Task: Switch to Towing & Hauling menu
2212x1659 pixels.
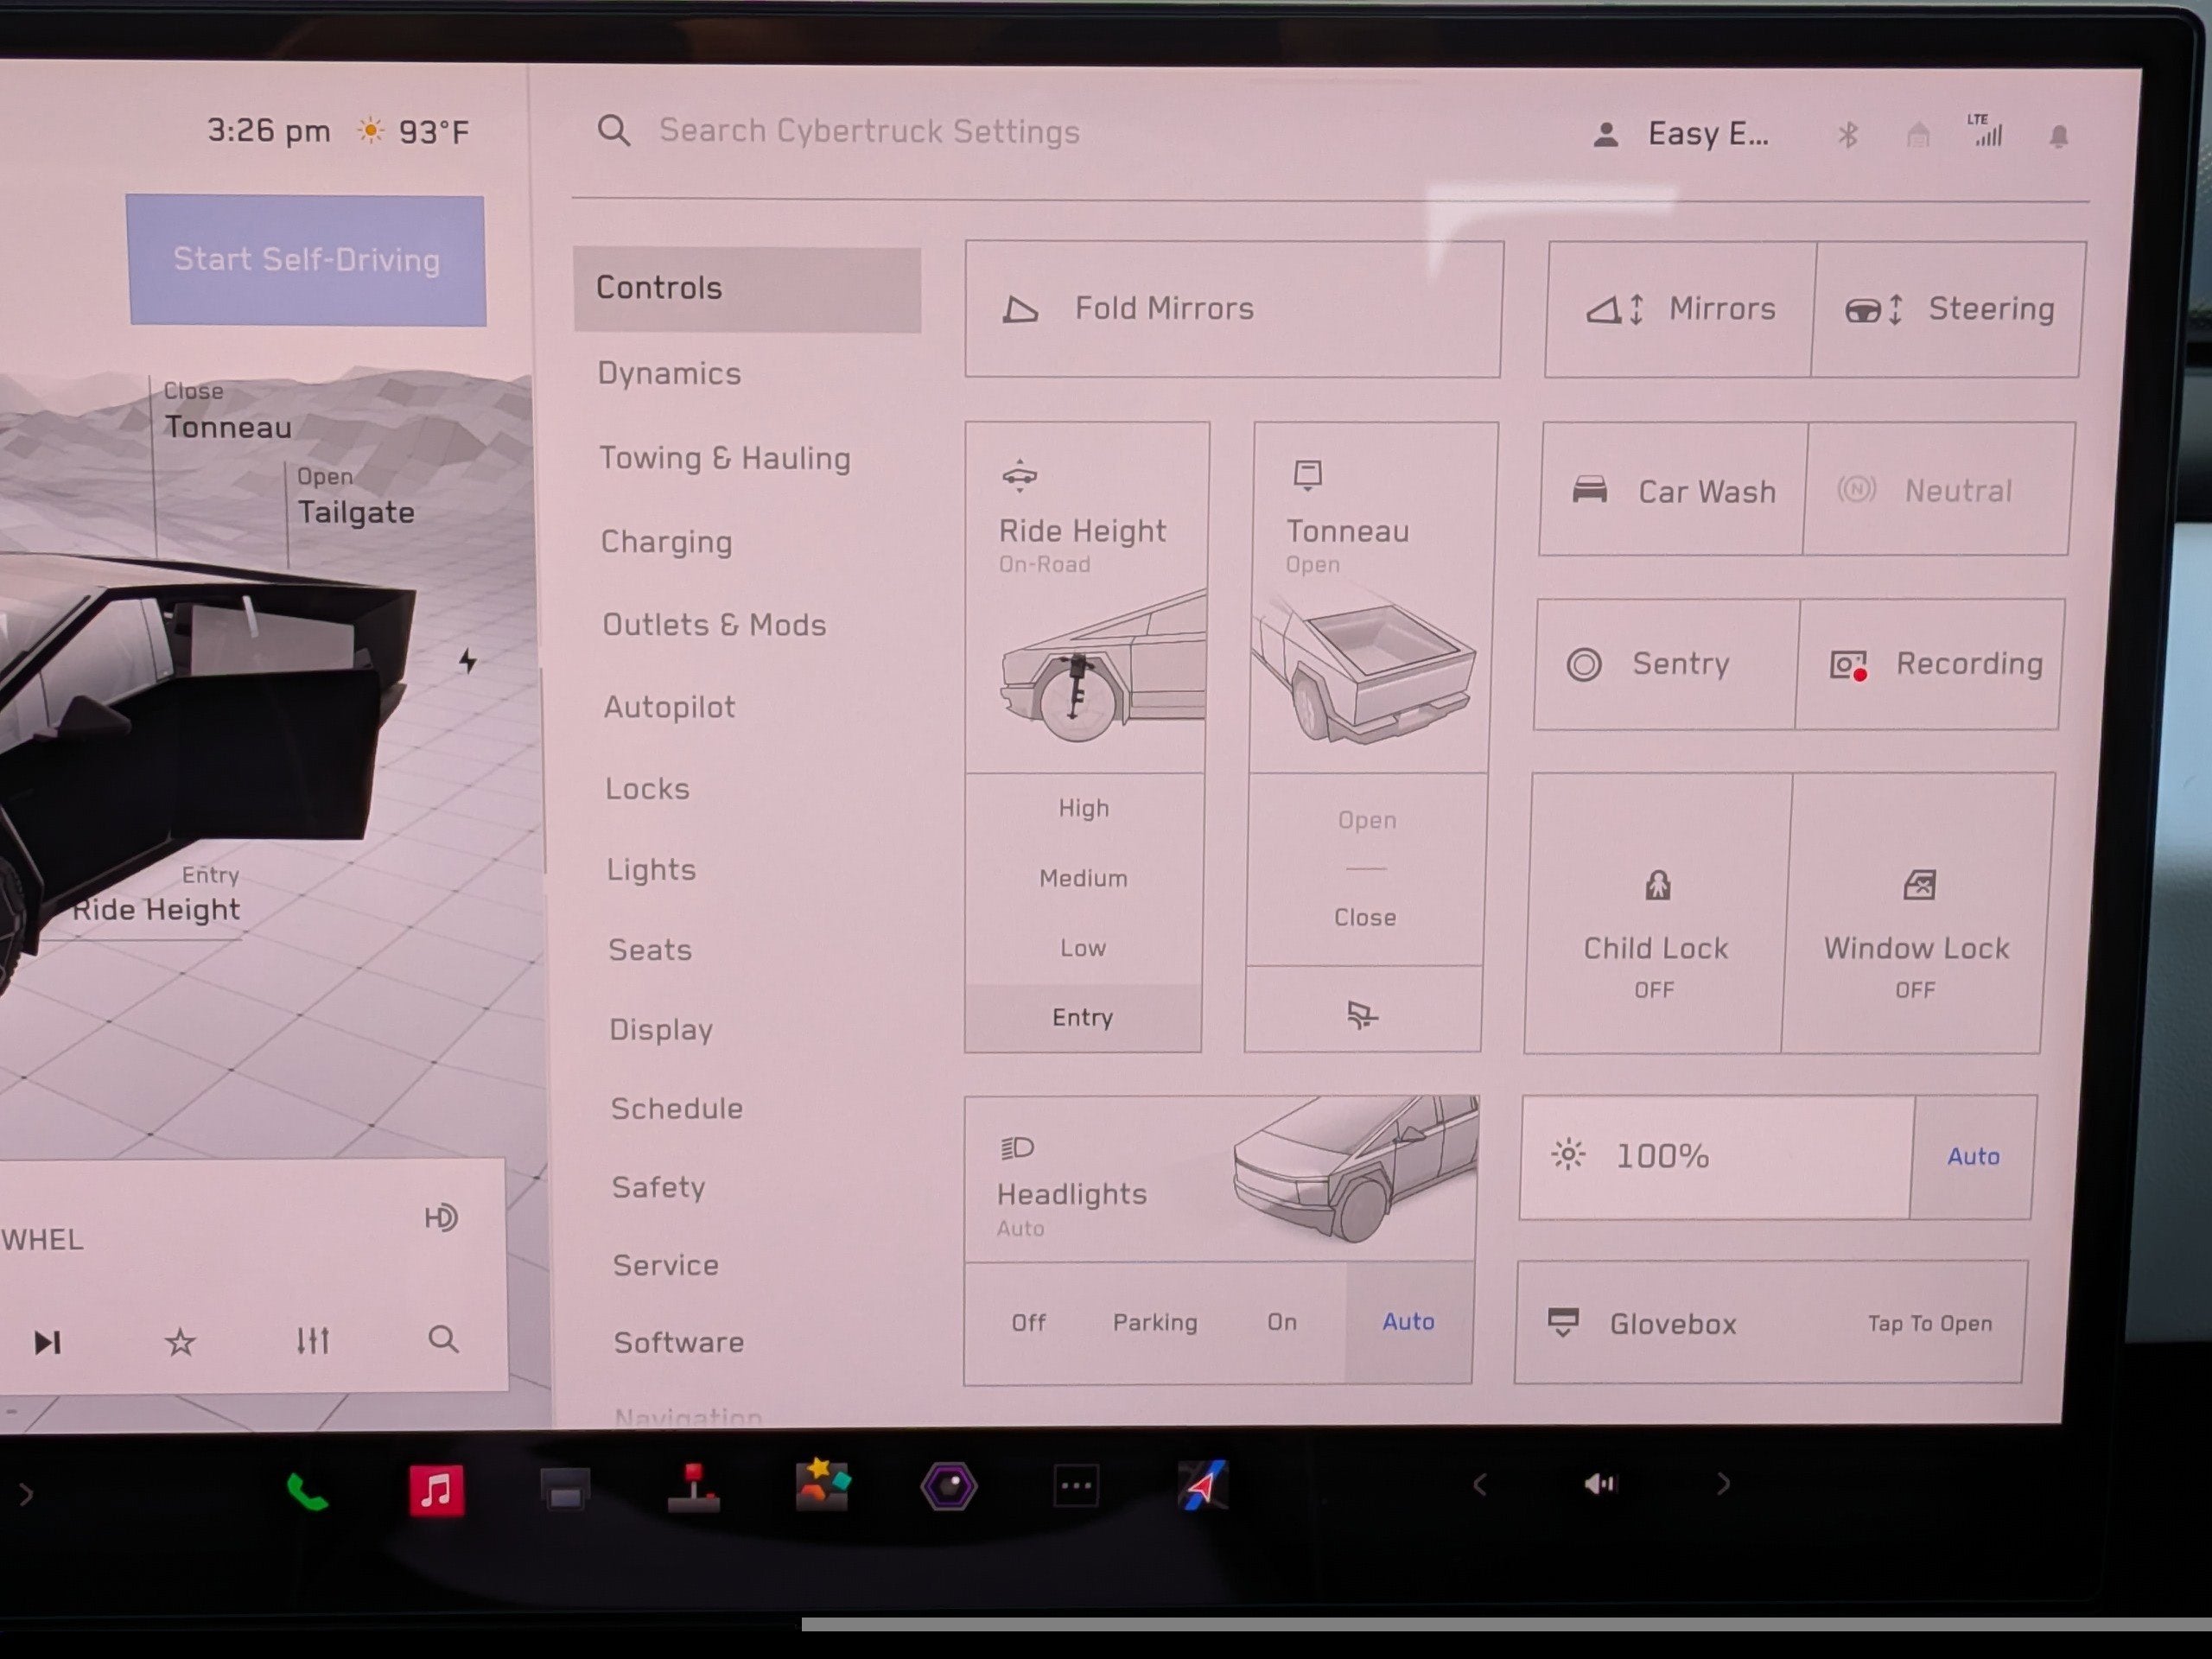Action: click(724, 458)
